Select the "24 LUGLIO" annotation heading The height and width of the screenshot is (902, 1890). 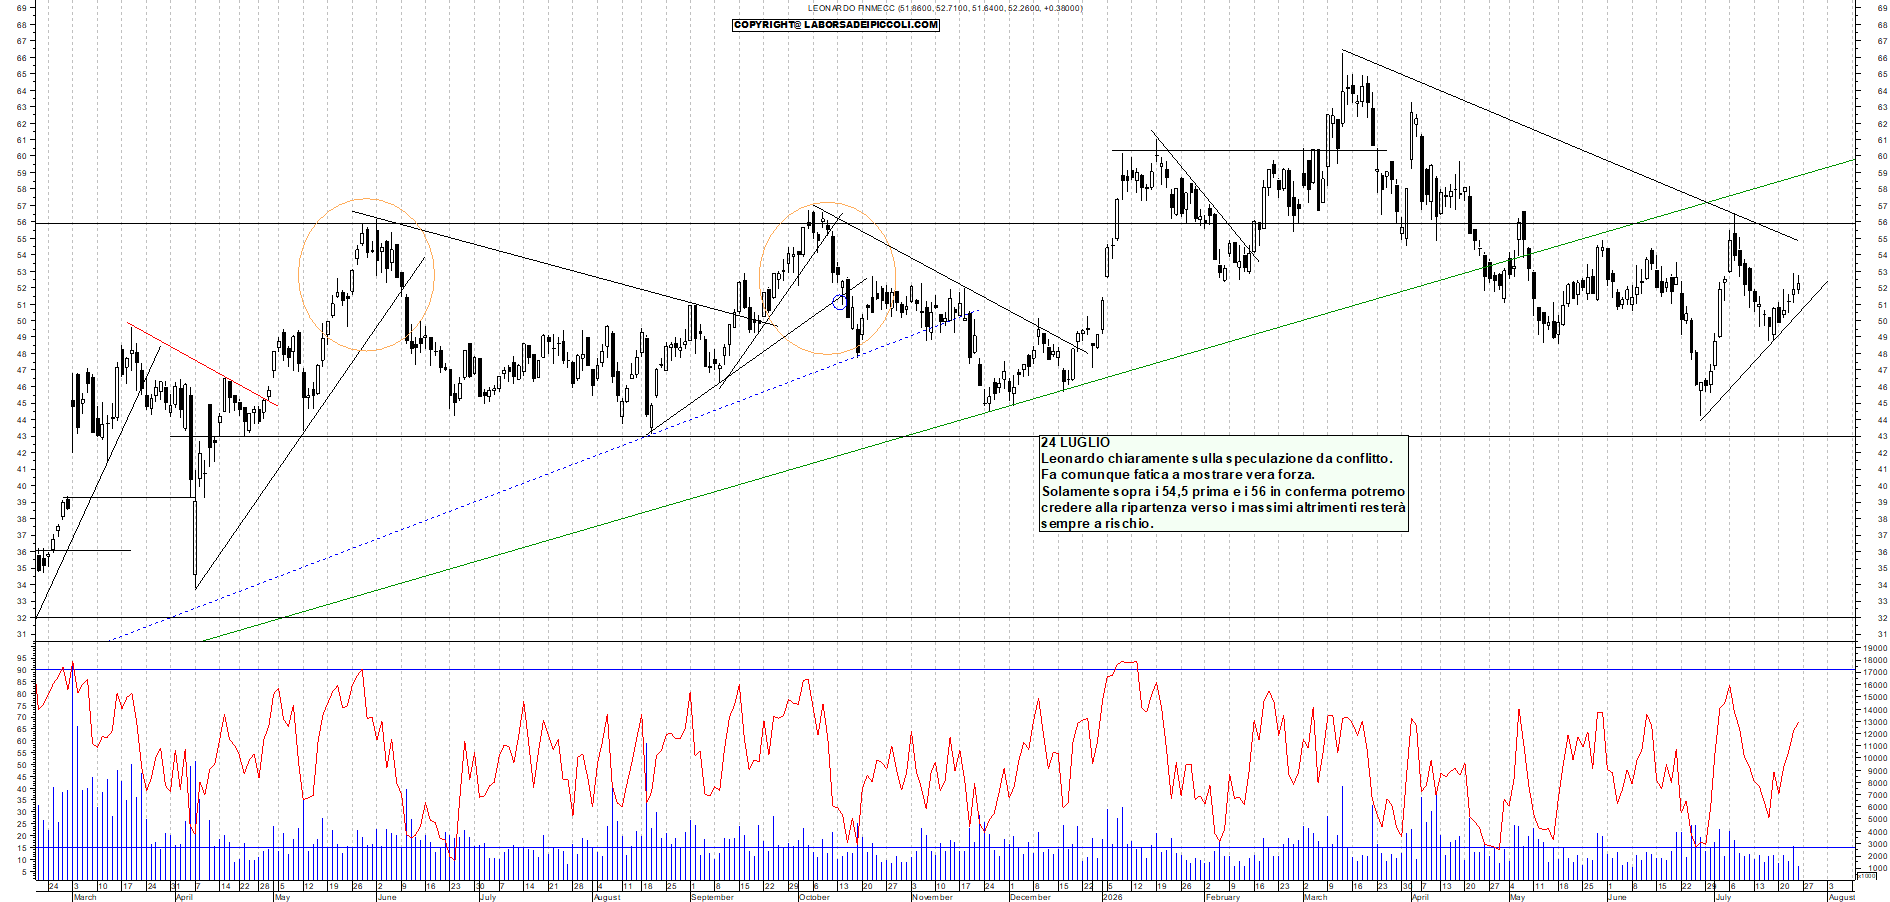pos(1075,442)
